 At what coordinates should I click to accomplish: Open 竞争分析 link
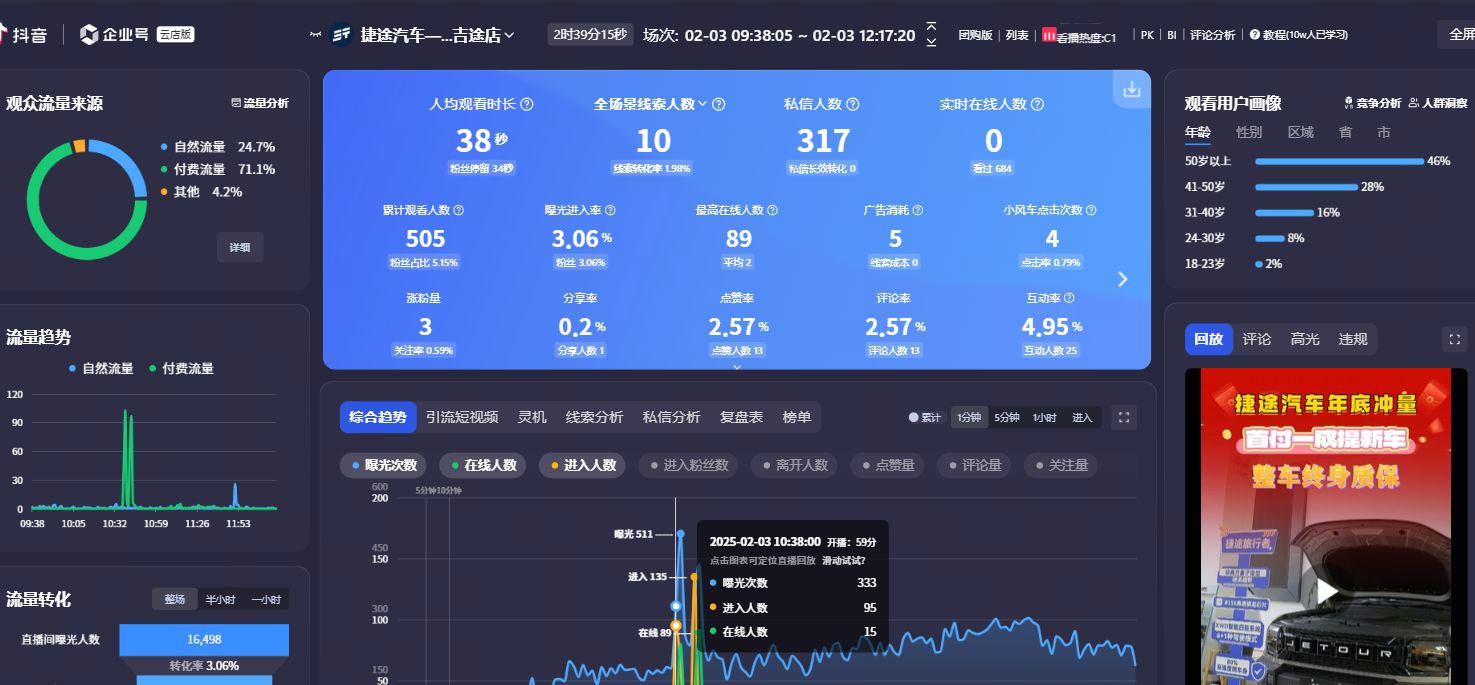[1372, 103]
